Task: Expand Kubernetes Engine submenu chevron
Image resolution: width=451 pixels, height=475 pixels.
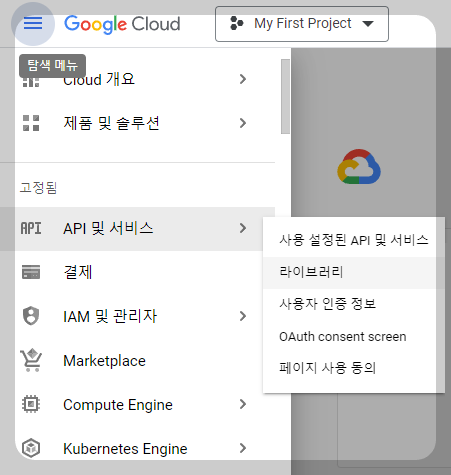Action: pyautogui.click(x=243, y=448)
